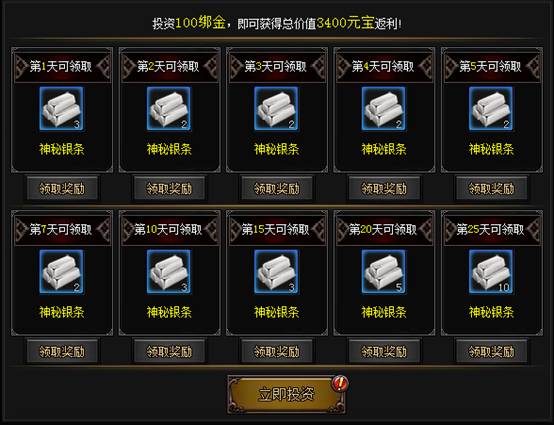Select the silver bar icon under 第2天可领取
Viewport: 554px width, 425px height.
point(169,108)
